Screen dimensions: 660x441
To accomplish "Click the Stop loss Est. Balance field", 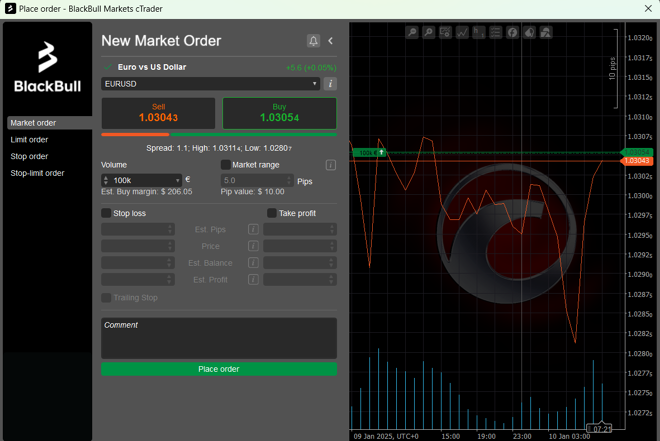I will pyautogui.click(x=138, y=263).
